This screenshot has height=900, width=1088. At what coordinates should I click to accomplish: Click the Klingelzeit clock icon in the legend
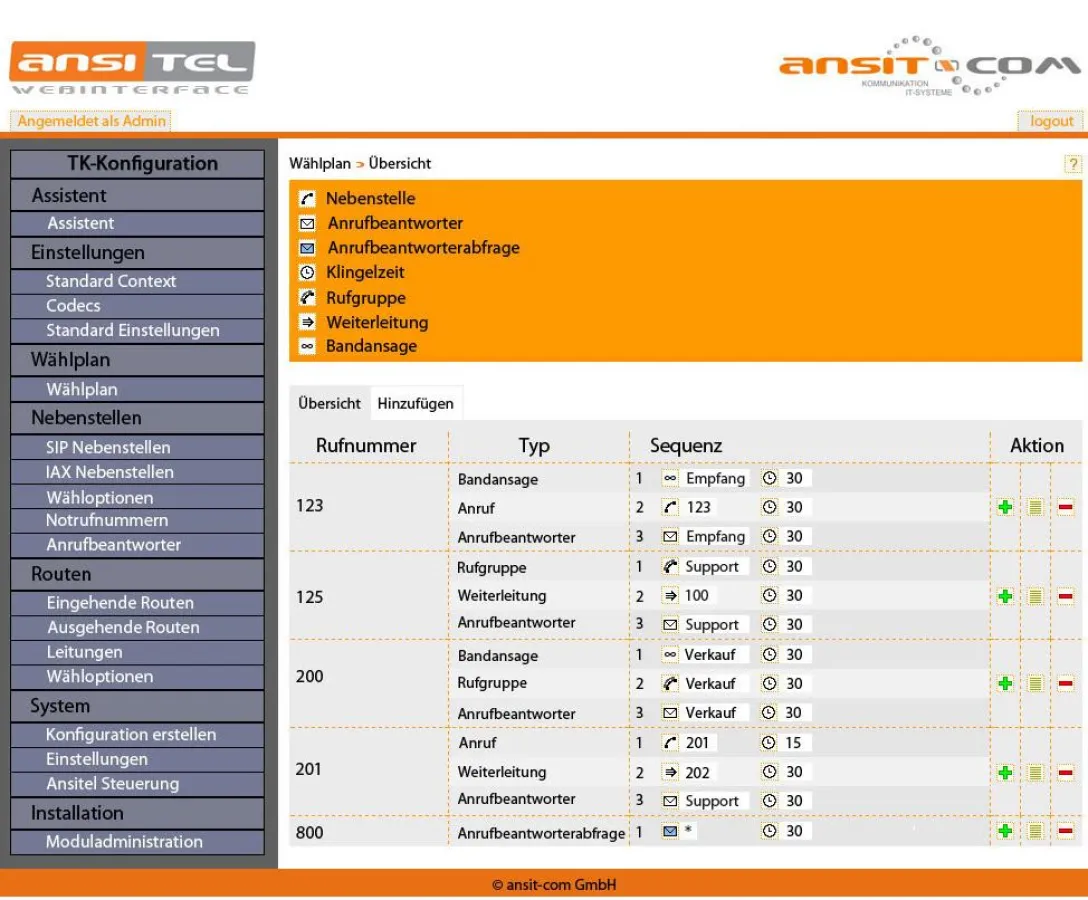[305, 272]
